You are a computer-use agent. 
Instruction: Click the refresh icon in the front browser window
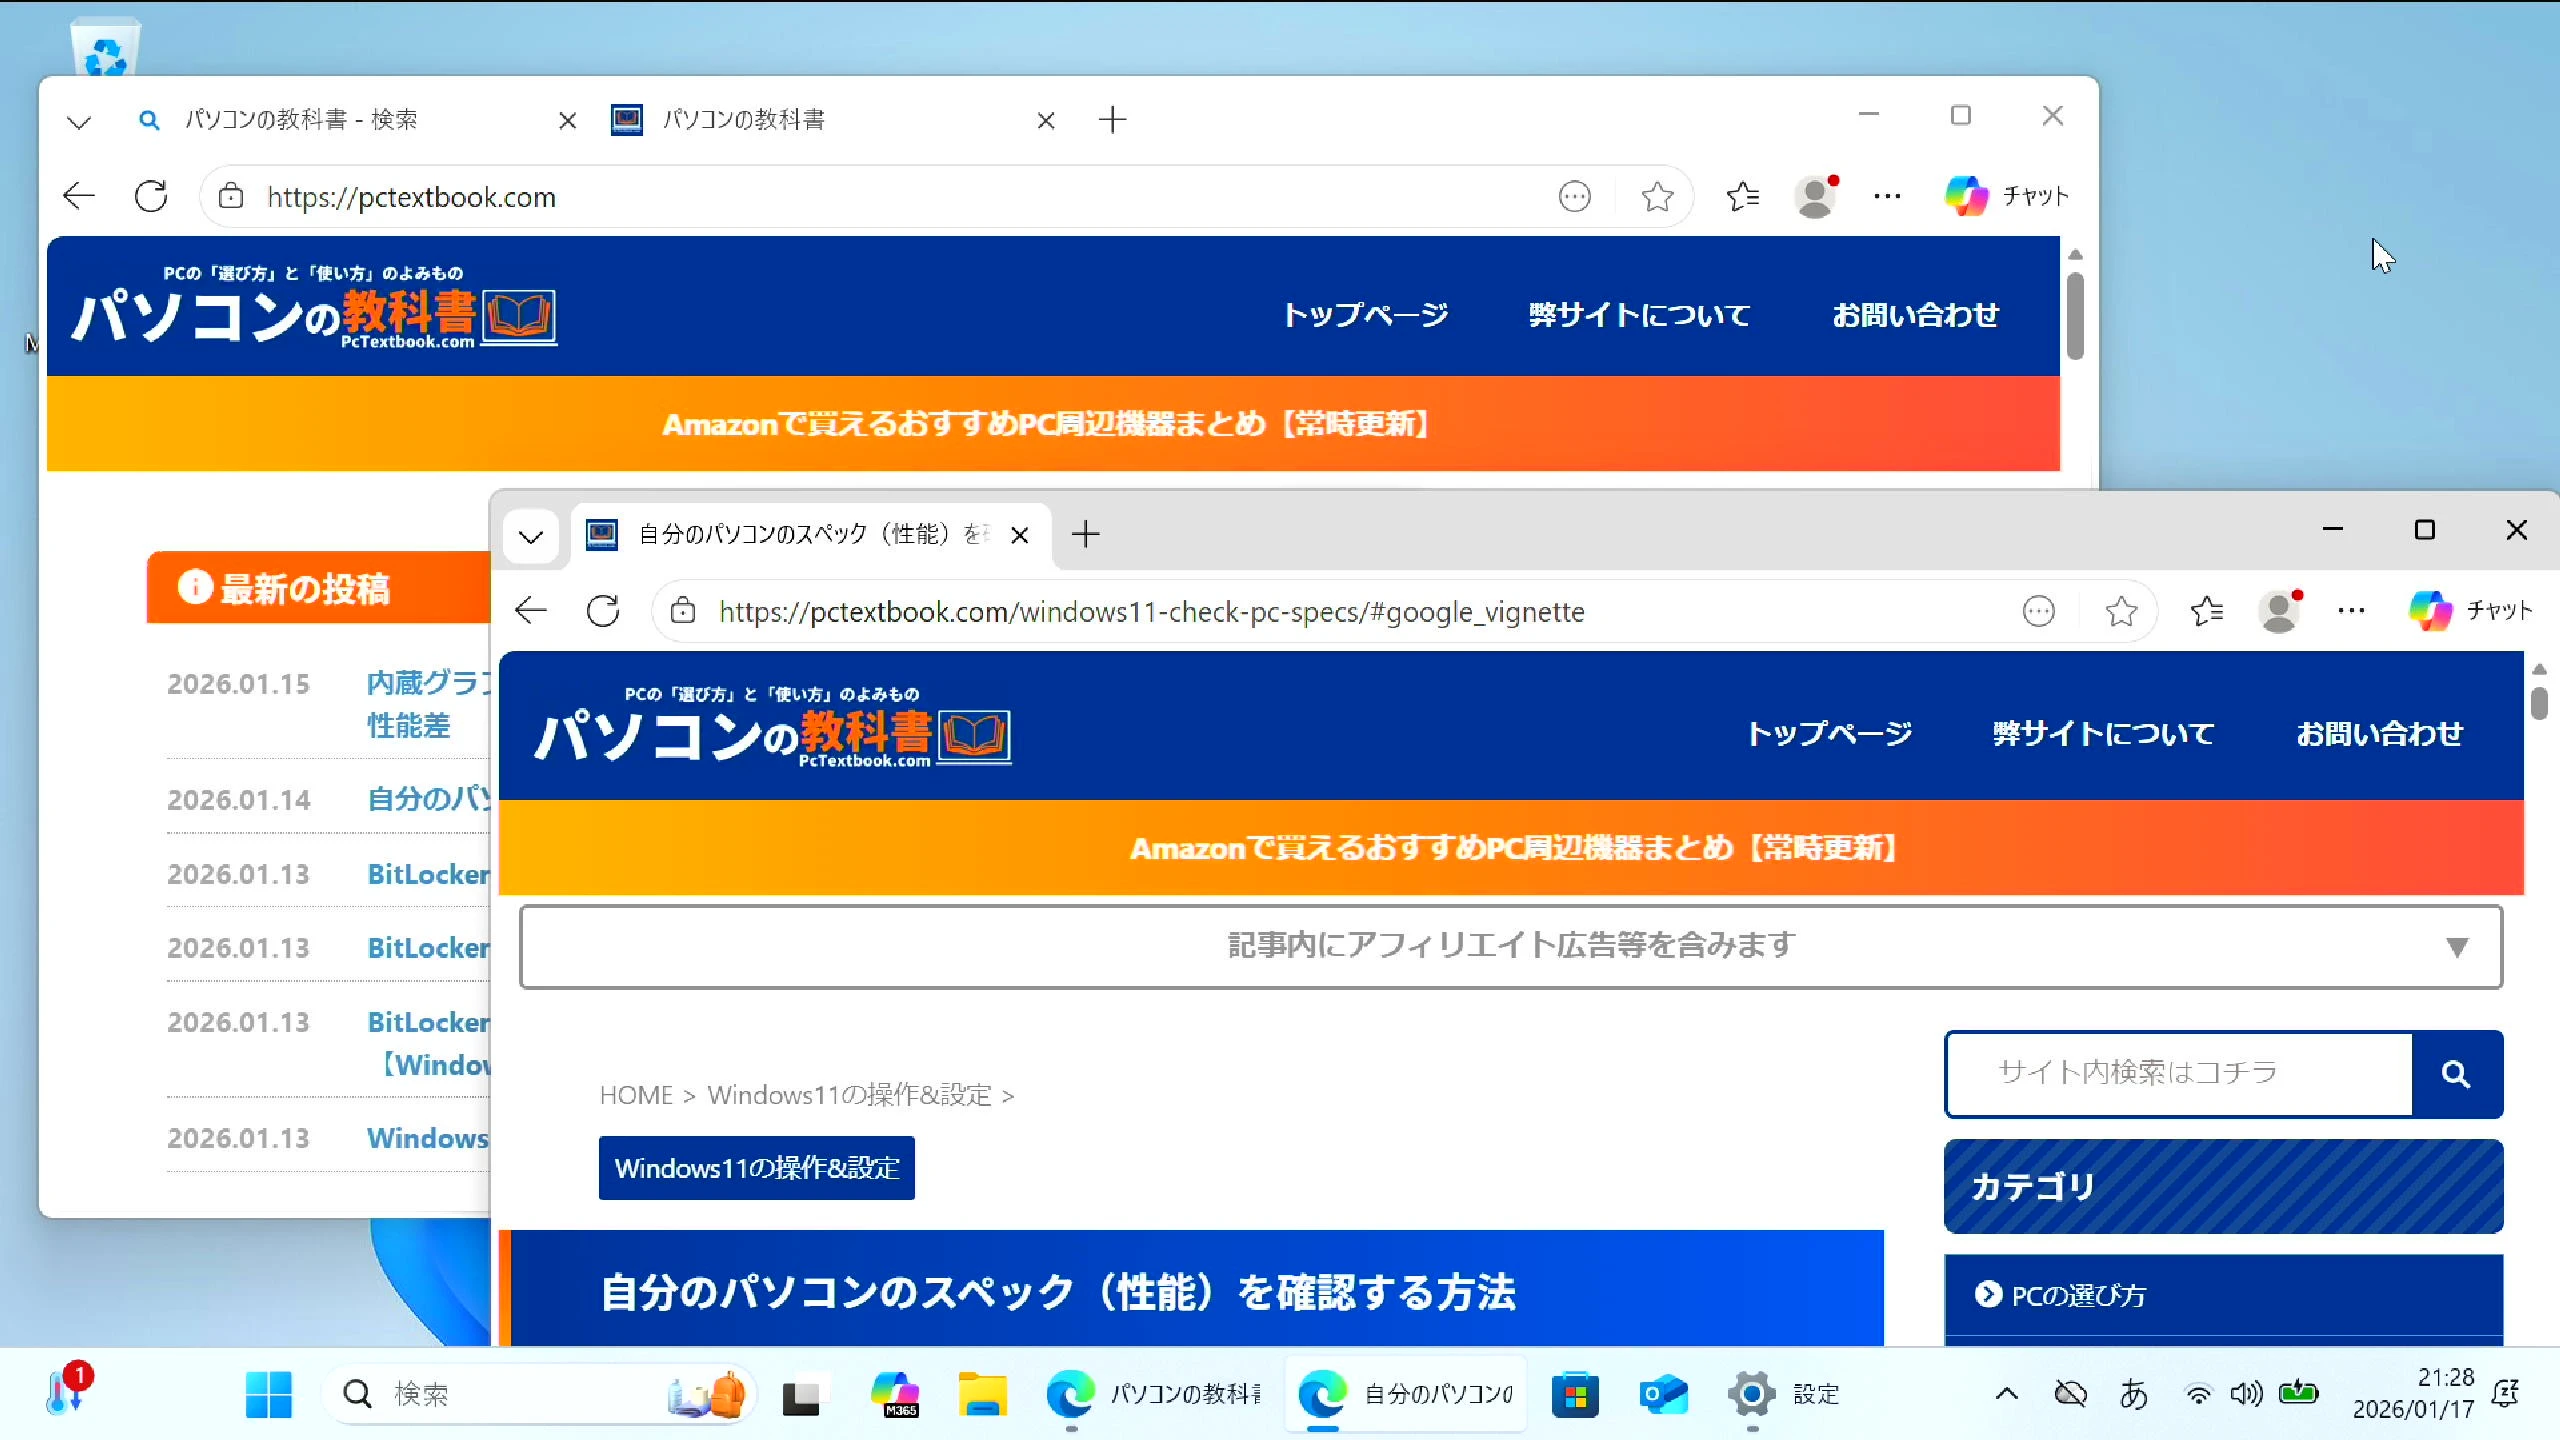click(x=603, y=611)
